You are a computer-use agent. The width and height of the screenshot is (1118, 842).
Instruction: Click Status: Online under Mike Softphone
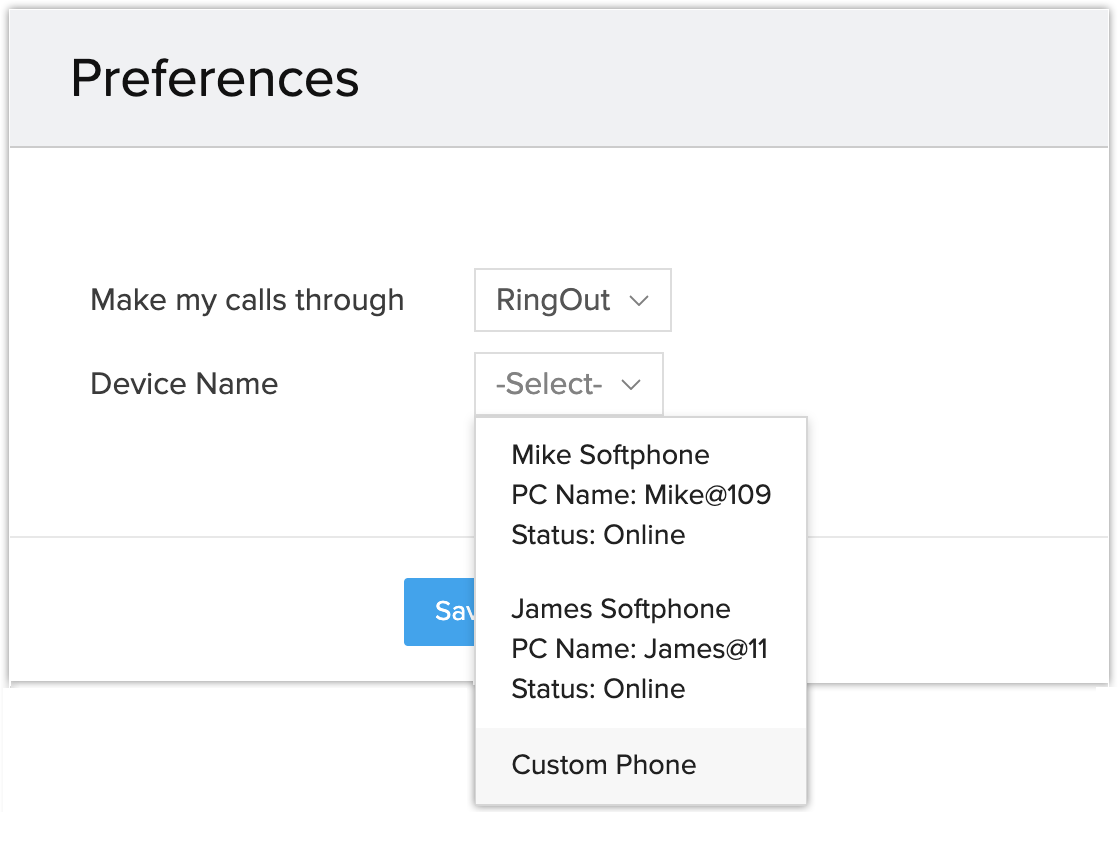[x=598, y=535]
